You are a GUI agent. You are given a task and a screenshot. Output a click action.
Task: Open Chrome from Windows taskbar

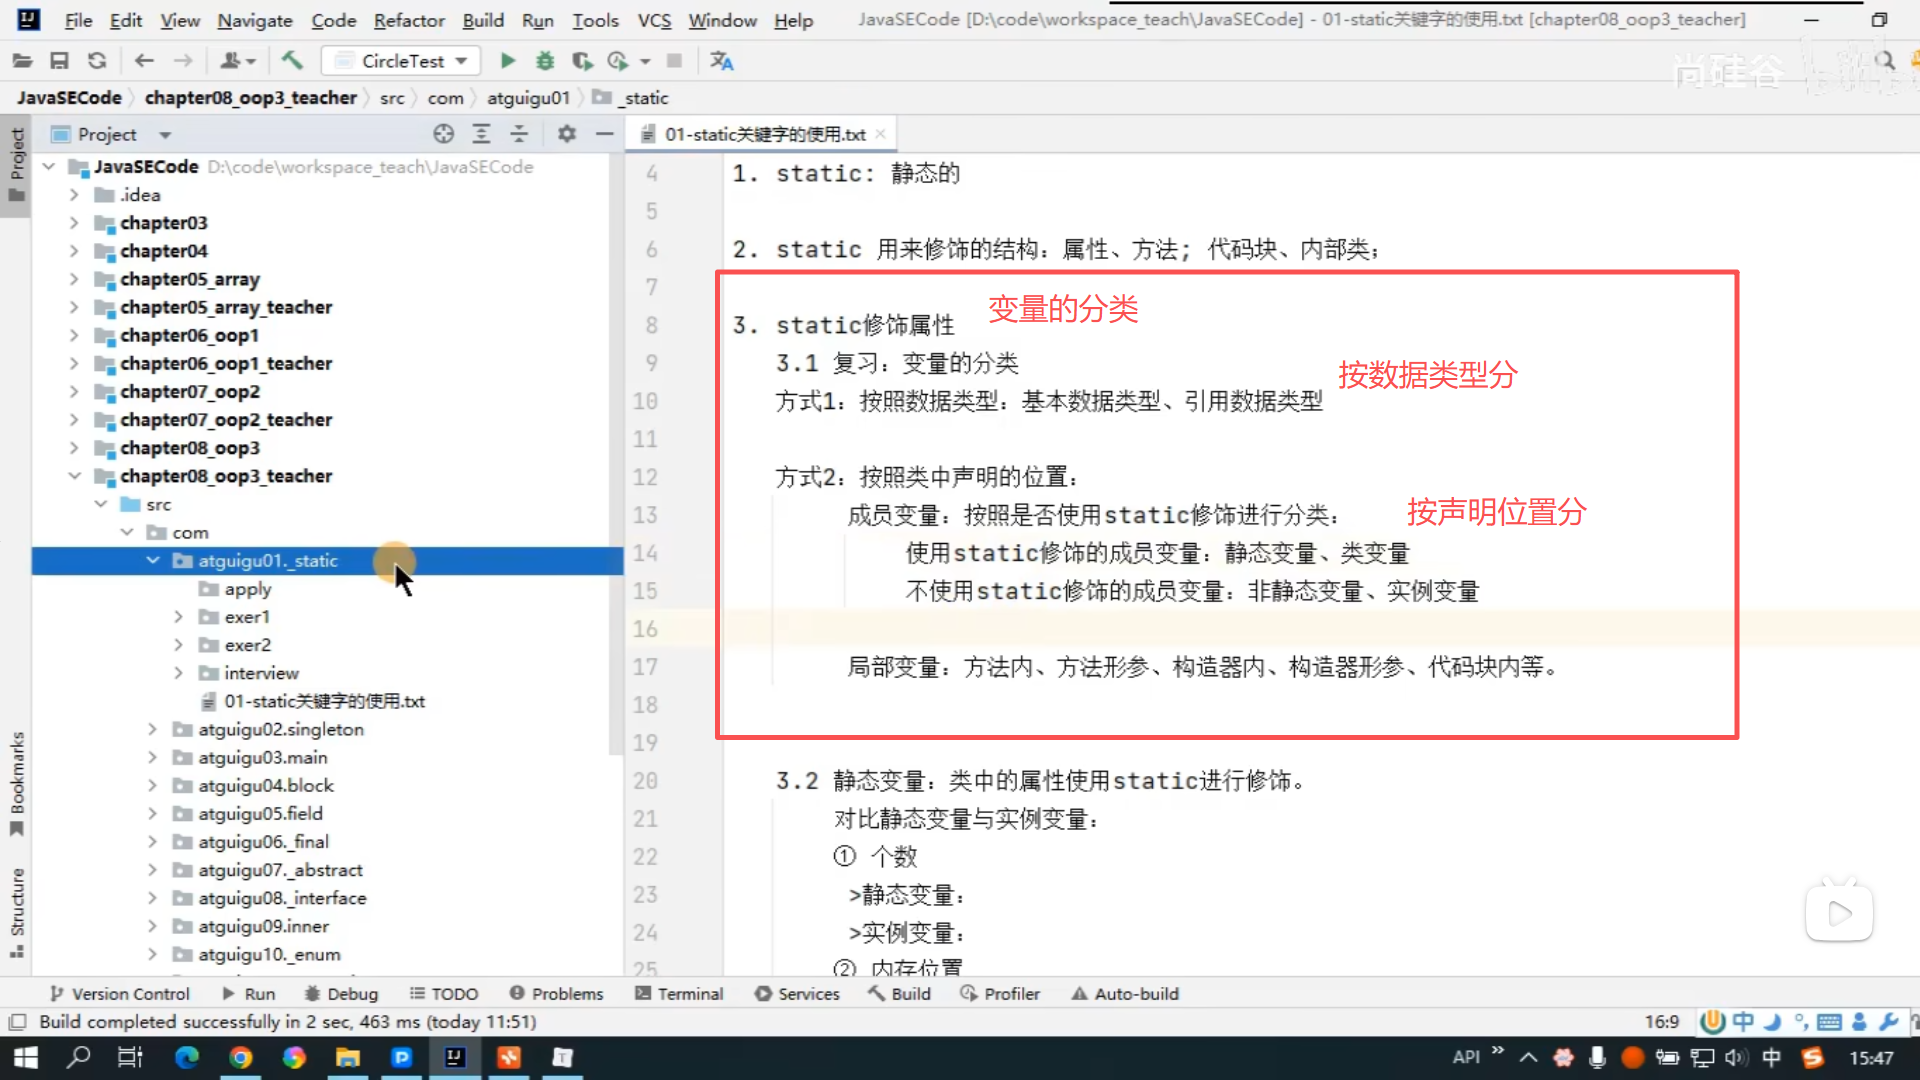(240, 1057)
